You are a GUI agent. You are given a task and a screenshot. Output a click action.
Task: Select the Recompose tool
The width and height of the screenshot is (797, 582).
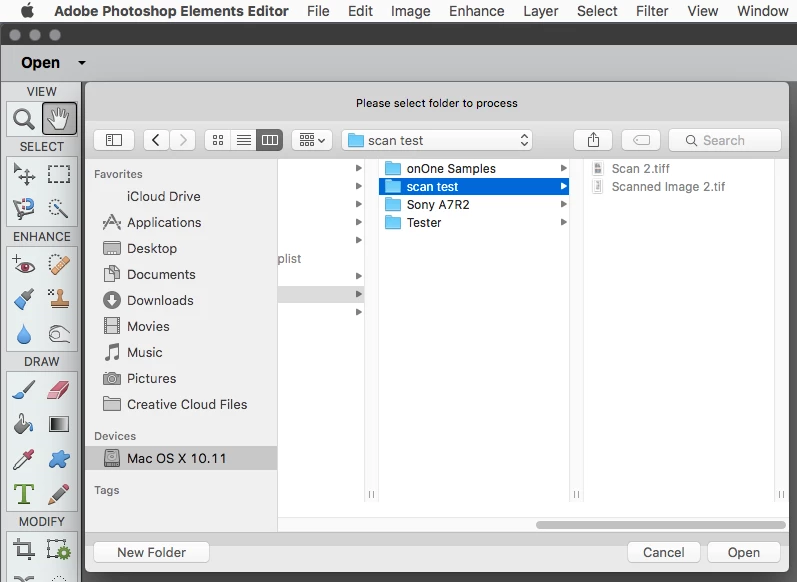click(x=59, y=549)
